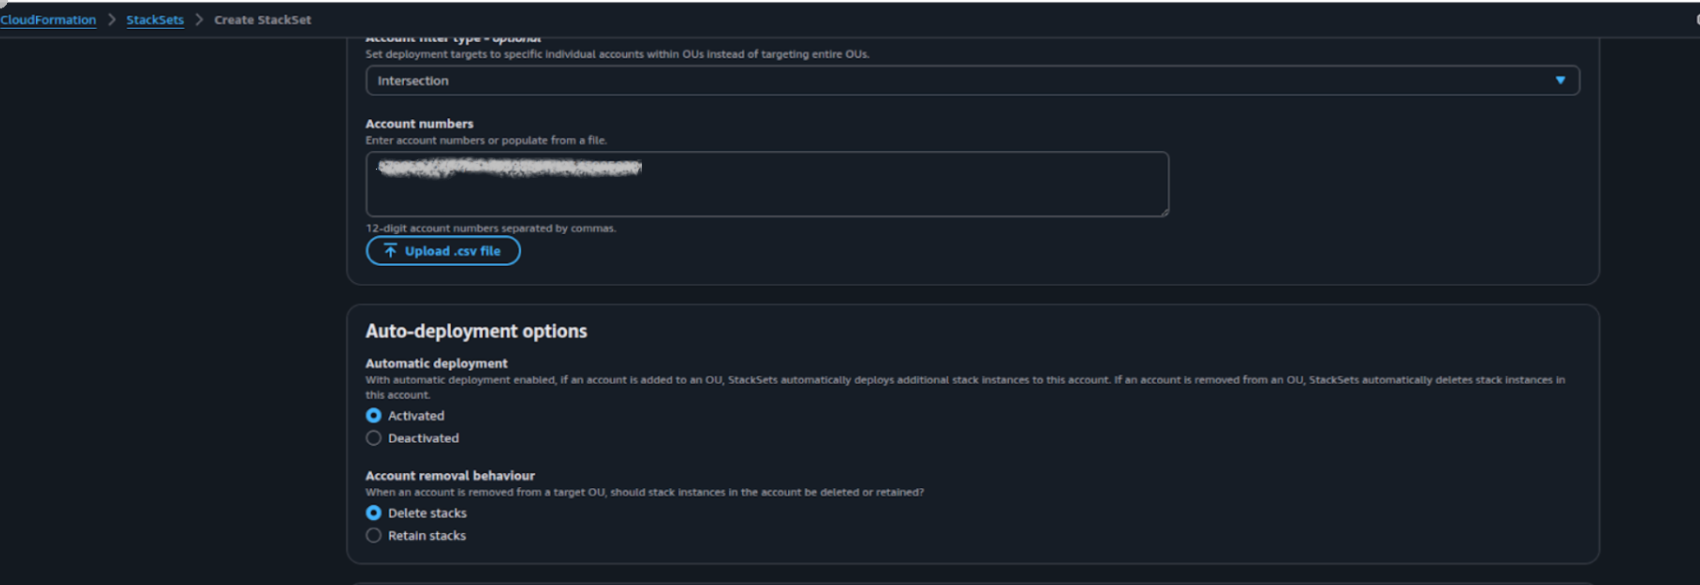Select the Activated radio button
The height and width of the screenshot is (585, 1700).
point(374,416)
